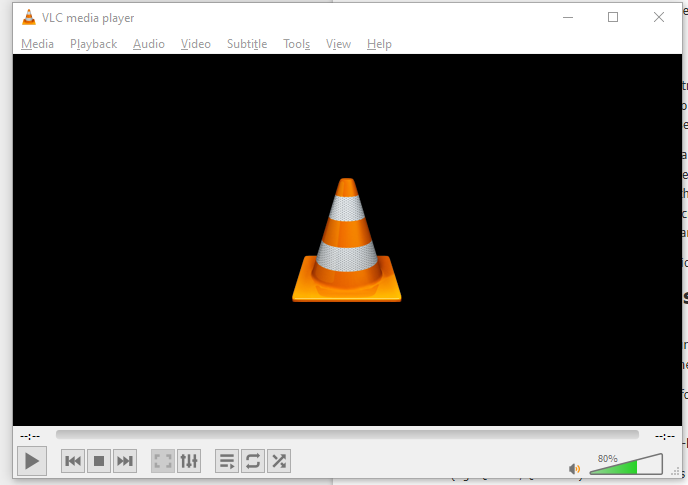The height and width of the screenshot is (485, 688).
Task: Click the Play button
Action: pos(32,461)
